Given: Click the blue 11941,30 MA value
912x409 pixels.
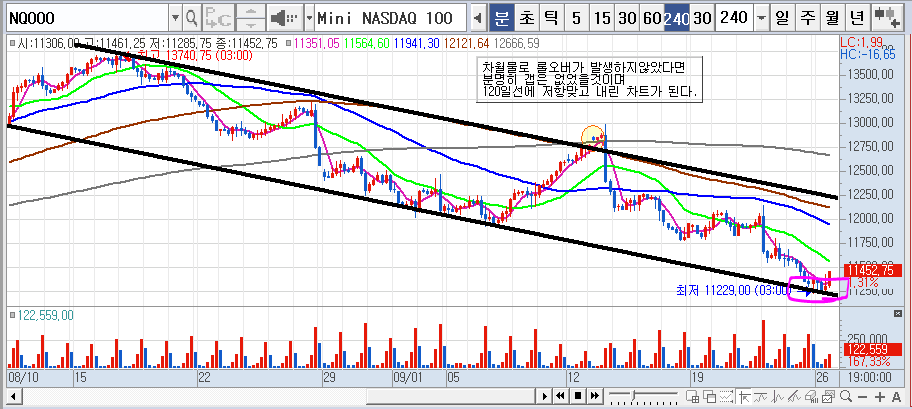Looking at the screenshot, I should point(416,43).
